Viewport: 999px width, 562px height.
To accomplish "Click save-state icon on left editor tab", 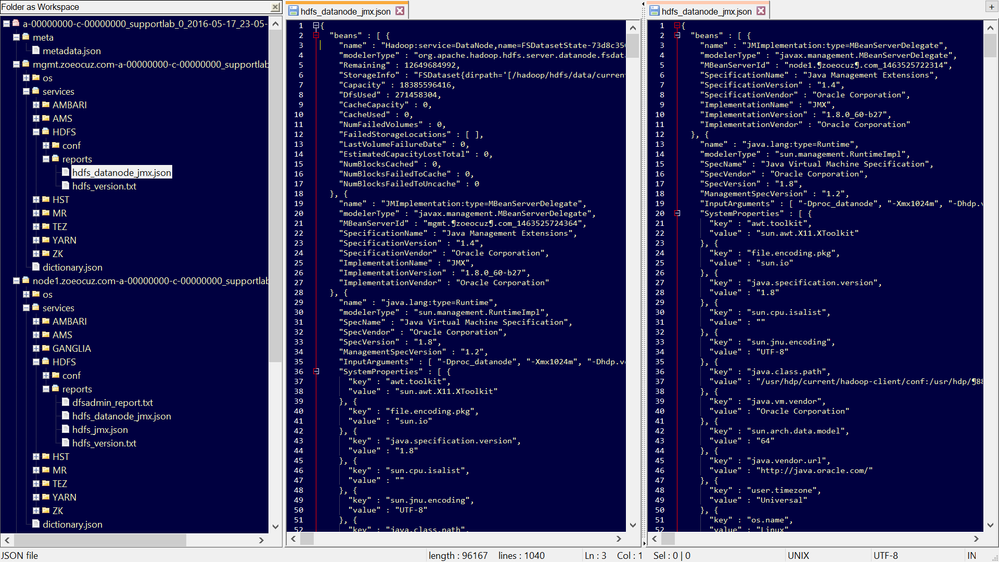I will (293, 11).
